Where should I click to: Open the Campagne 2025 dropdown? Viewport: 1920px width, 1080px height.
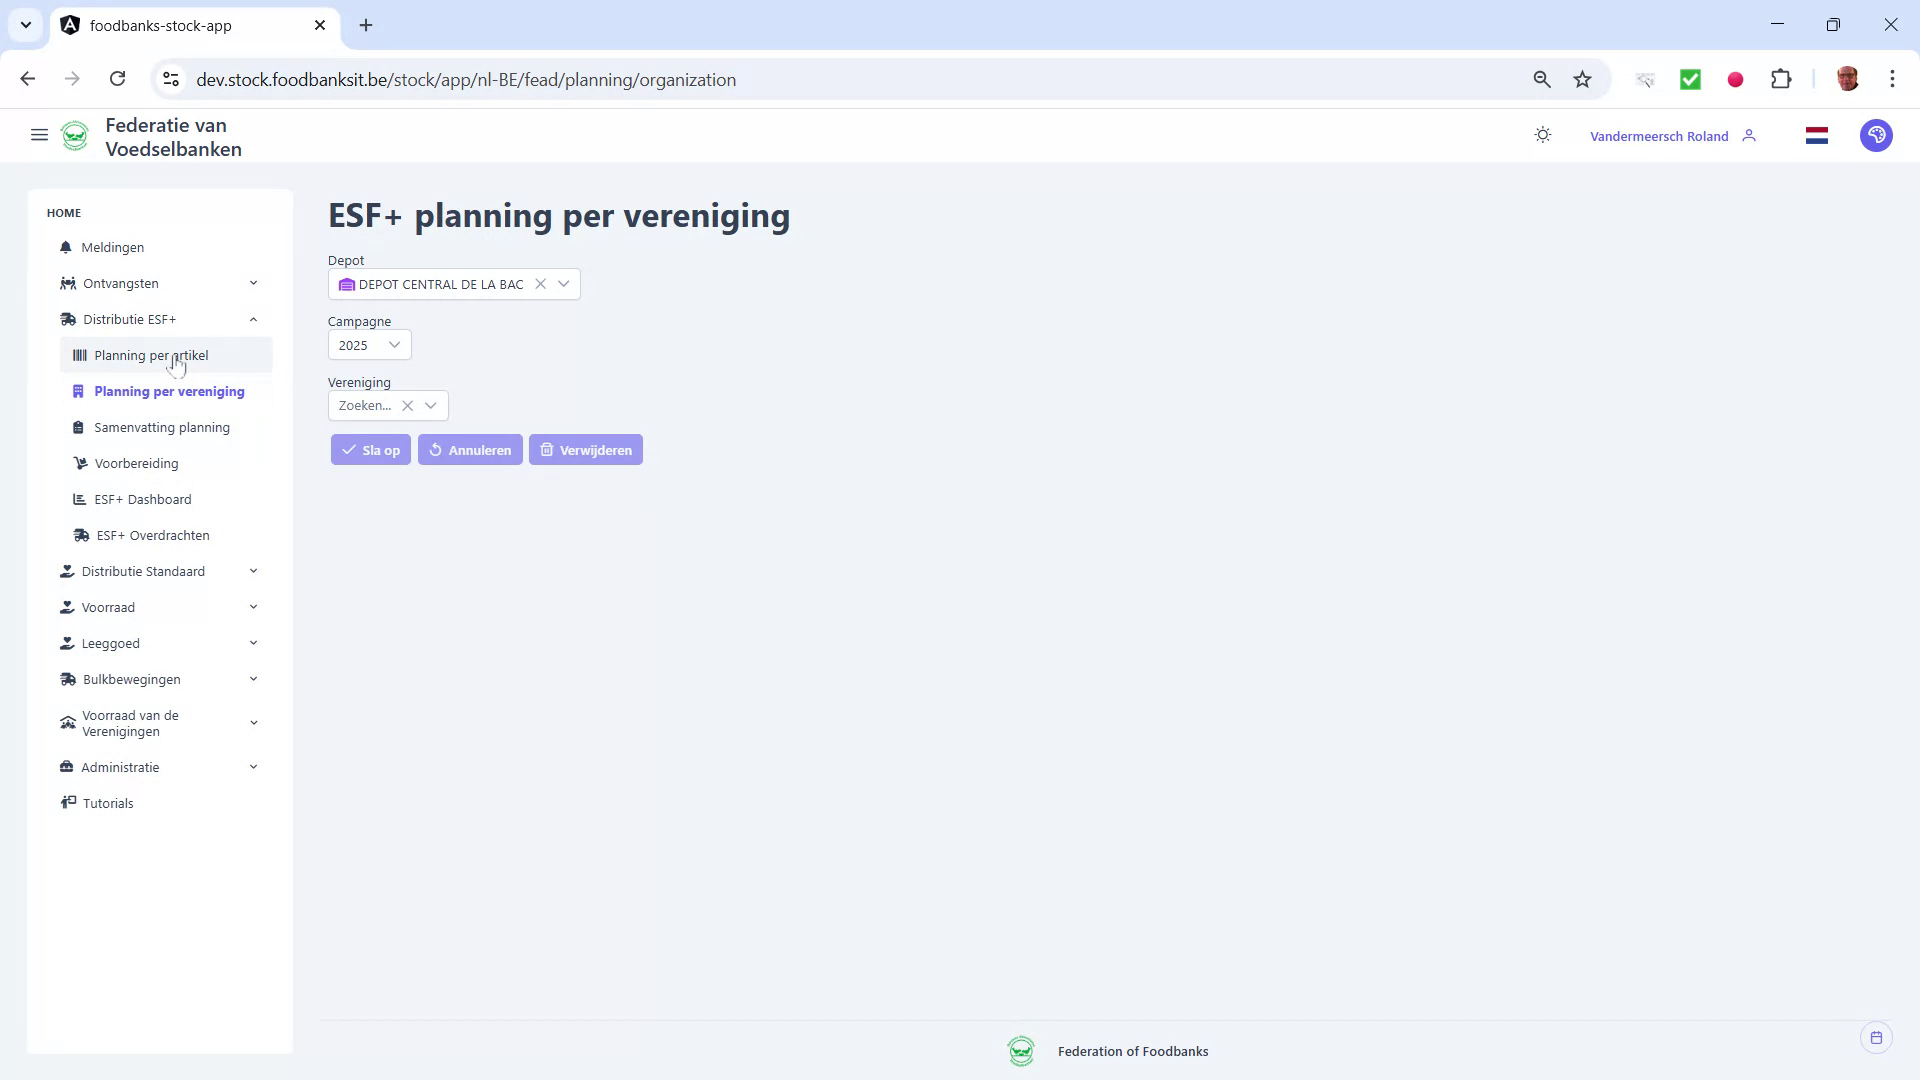click(393, 345)
